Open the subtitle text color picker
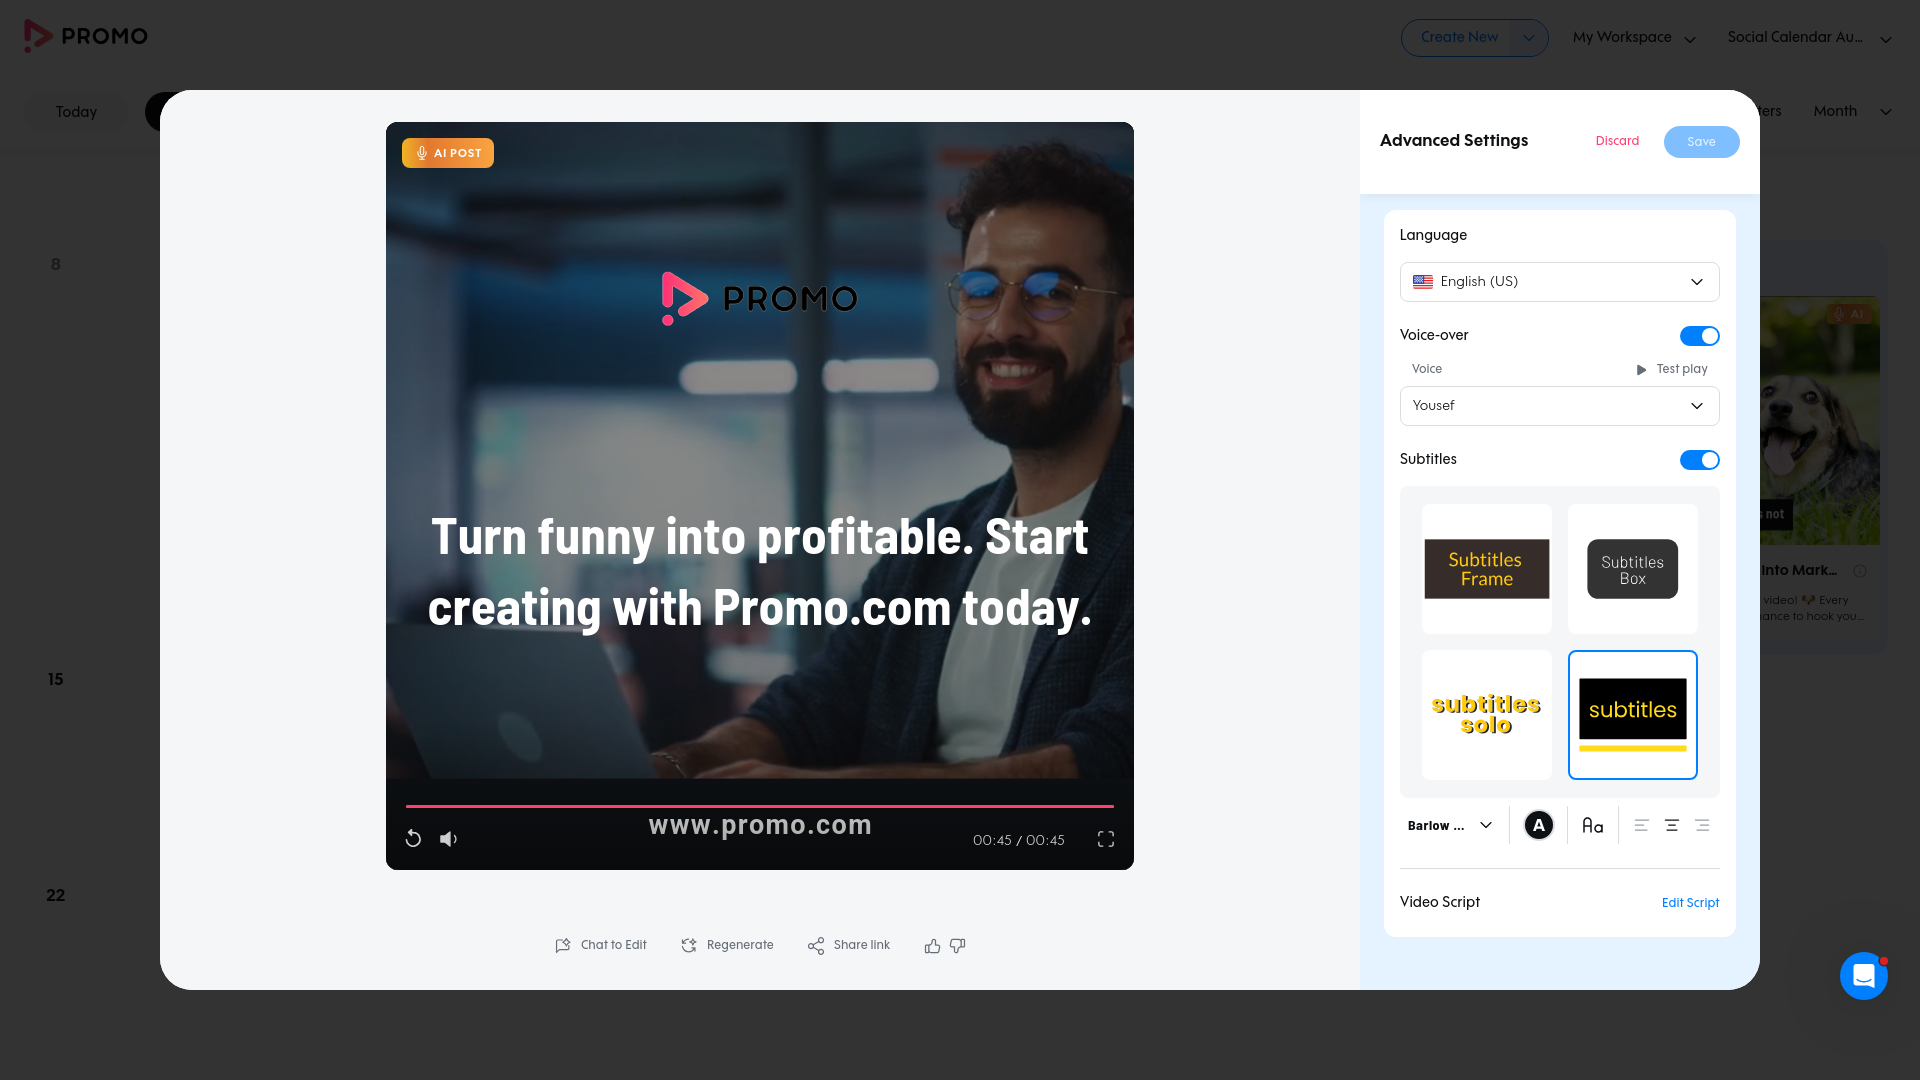 (1539, 825)
